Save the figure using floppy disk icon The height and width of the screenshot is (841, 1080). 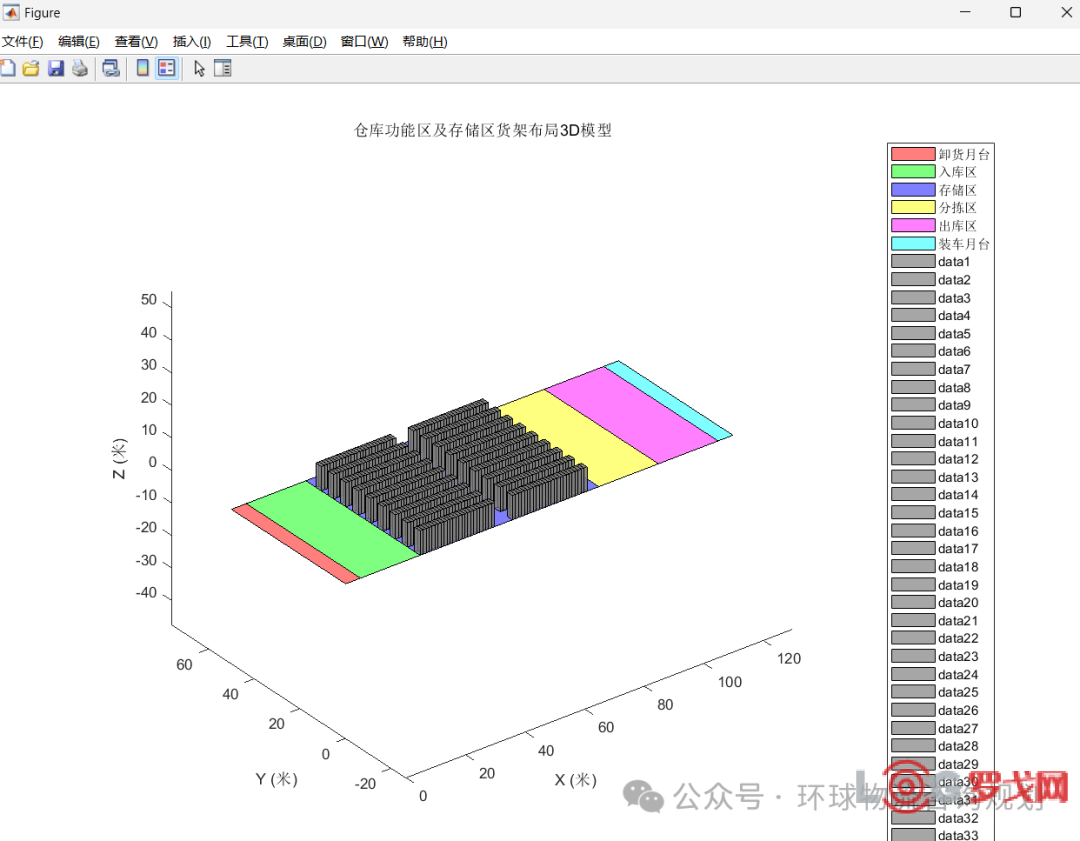click(x=56, y=69)
